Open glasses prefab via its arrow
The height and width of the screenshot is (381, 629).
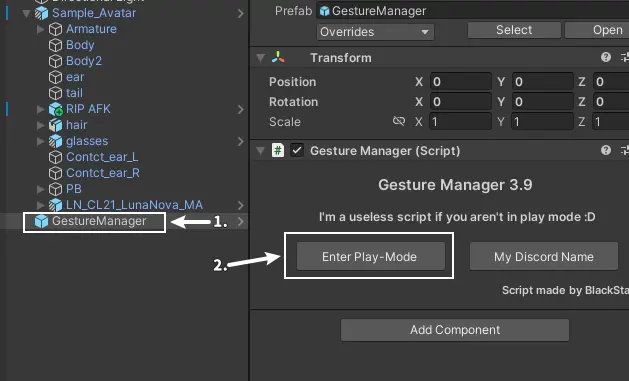coord(240,142)
